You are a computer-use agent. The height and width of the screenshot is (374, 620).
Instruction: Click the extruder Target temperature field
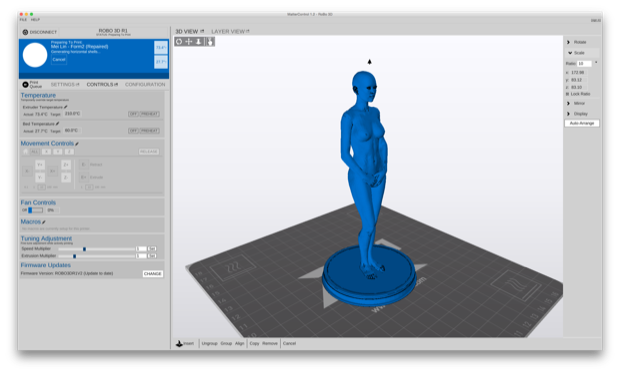tap(72, 114)
